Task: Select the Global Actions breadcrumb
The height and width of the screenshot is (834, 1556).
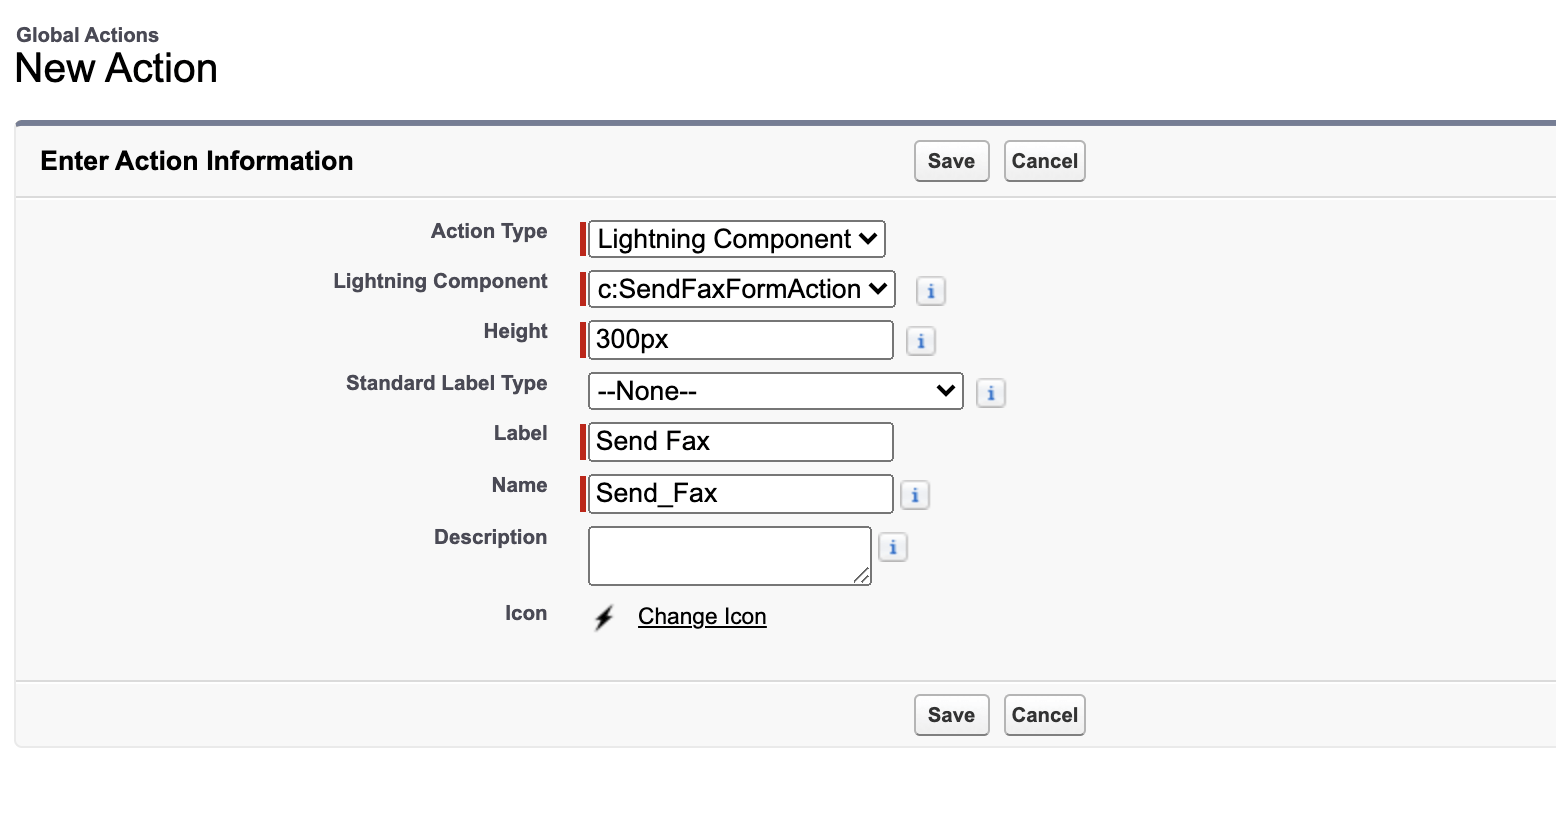Action: pos(86,34)
